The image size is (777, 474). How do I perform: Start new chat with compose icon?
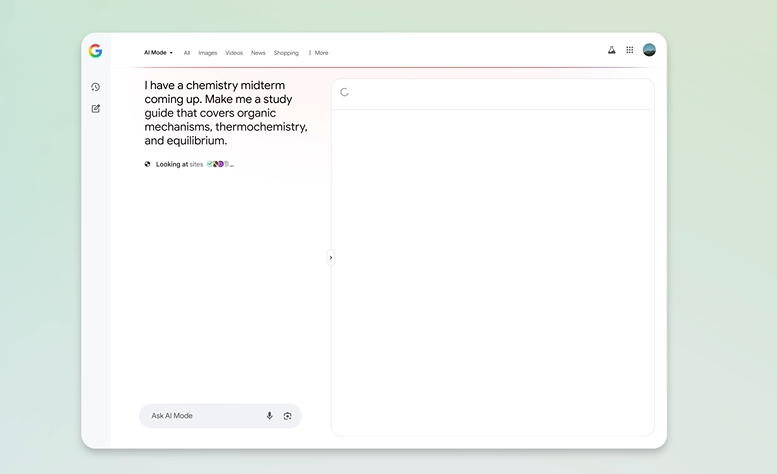coord(96,108)
